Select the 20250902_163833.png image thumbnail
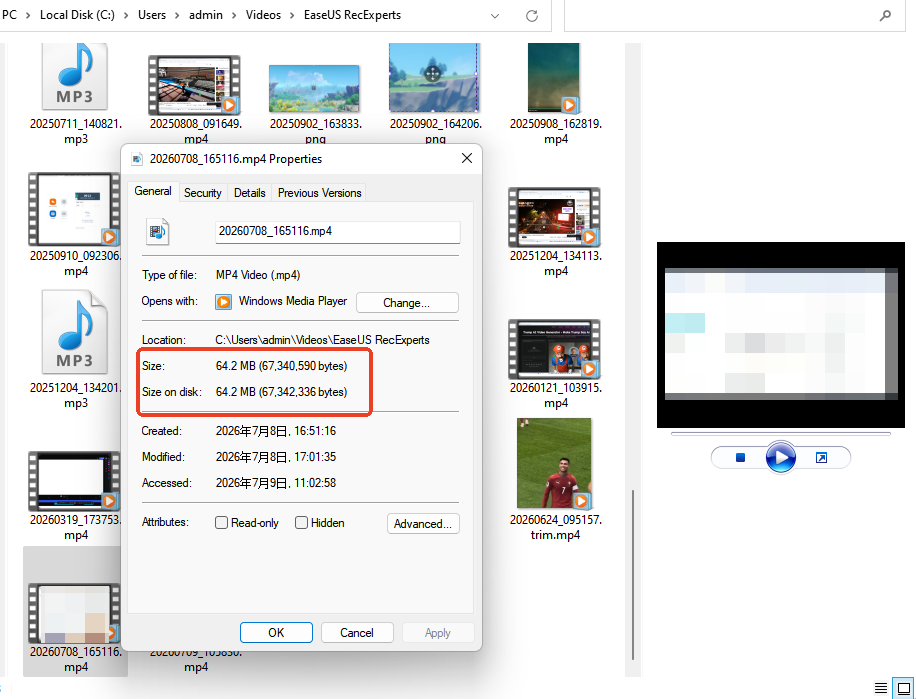The width and height of the screenshot is (916, 699). click(x=314, y=88)
